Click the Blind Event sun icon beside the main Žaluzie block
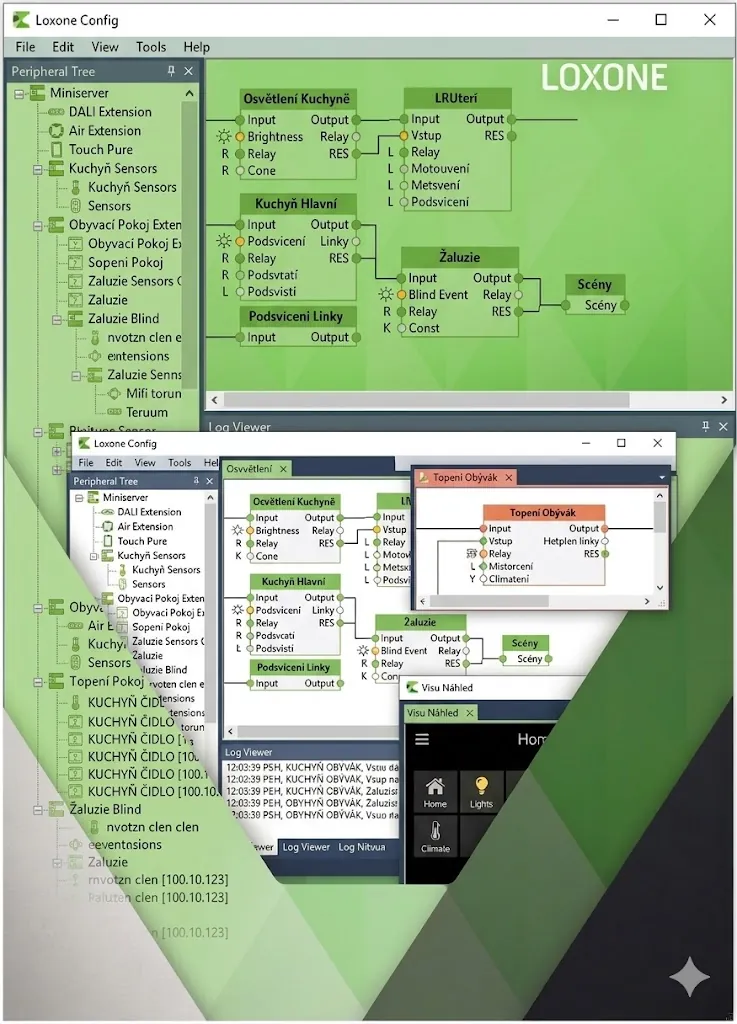 click(385, 295)
